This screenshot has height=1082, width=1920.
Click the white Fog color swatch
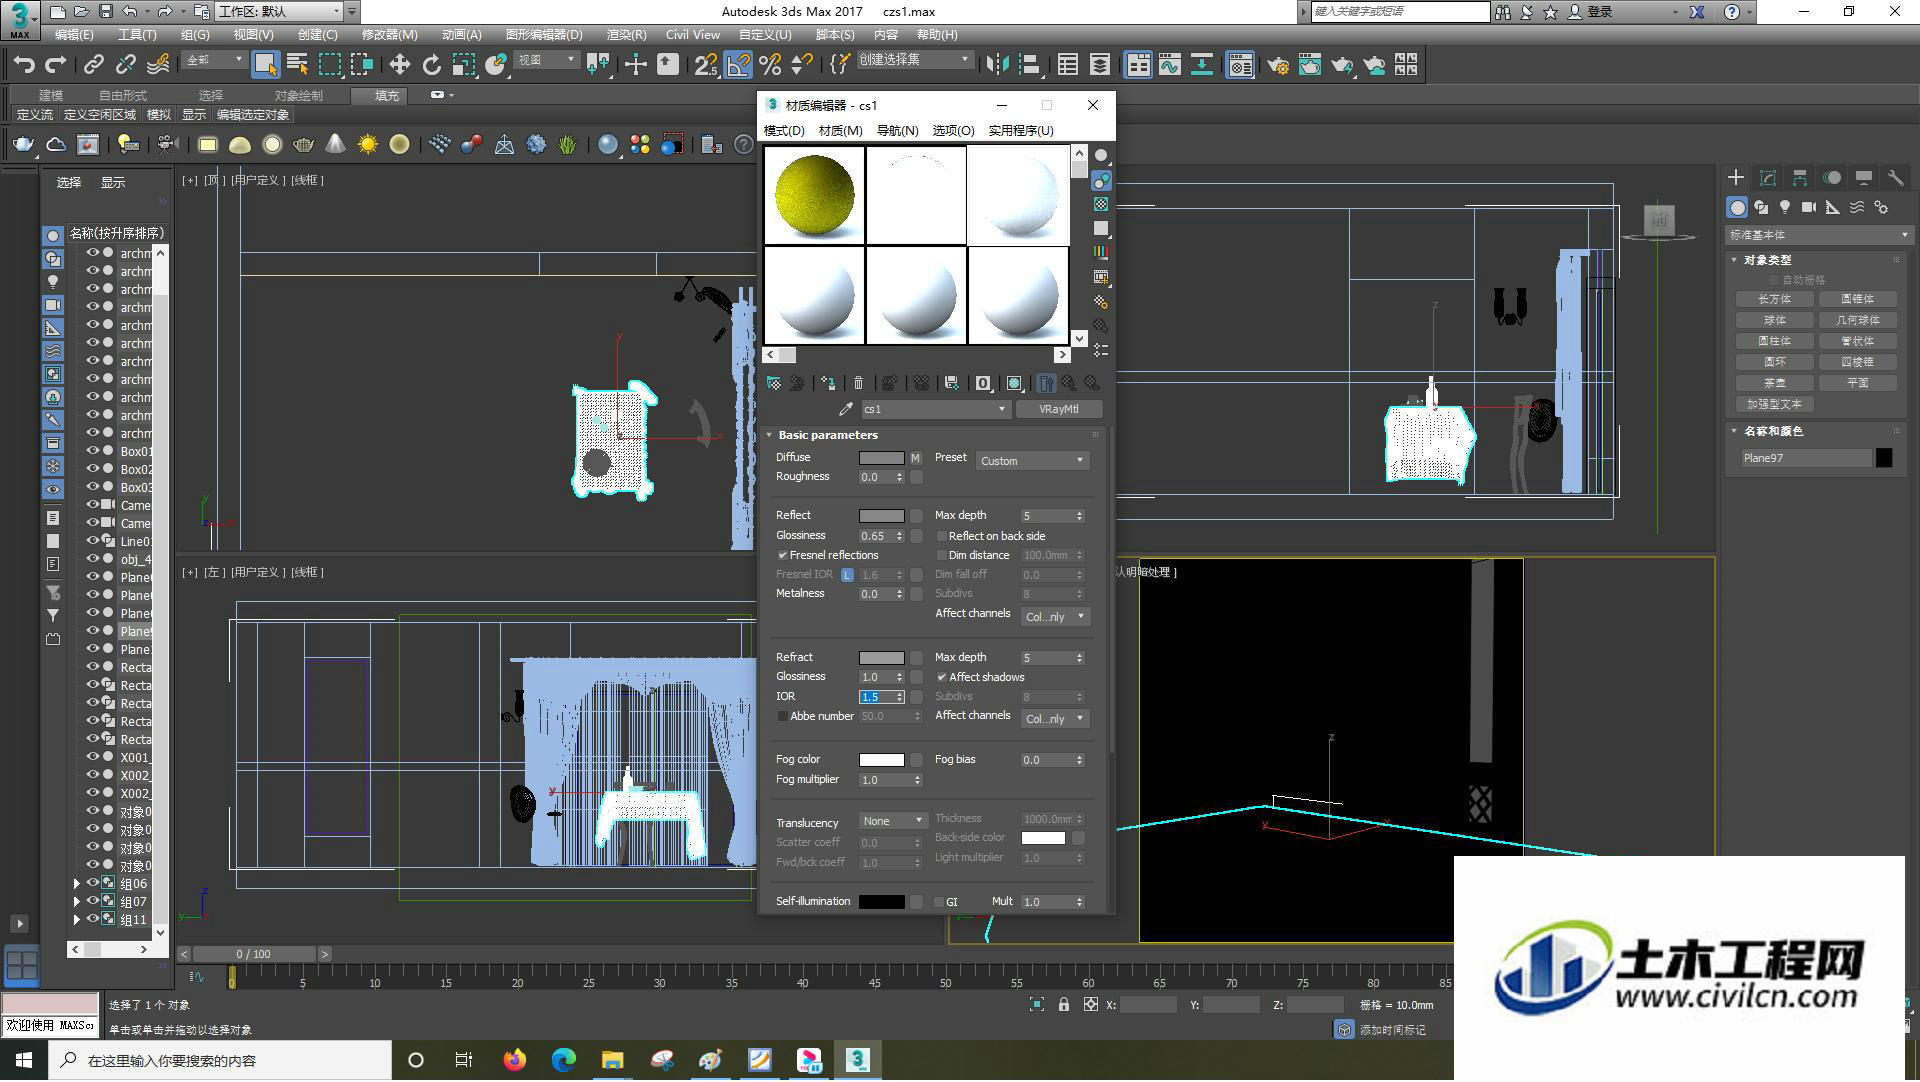point(881,760)
